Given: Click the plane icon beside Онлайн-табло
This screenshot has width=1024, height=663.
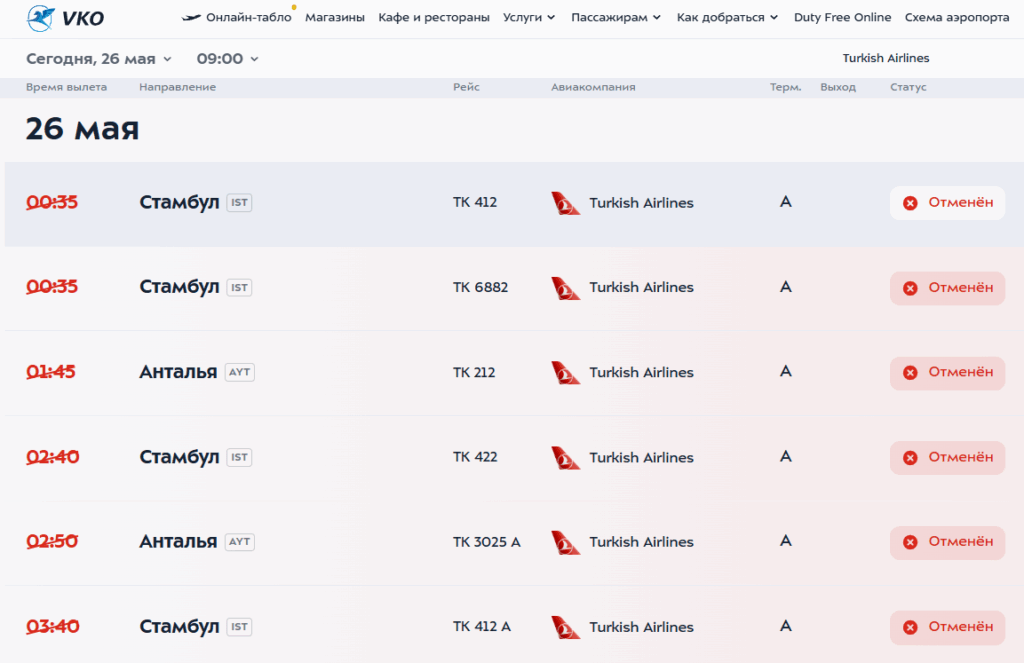Looking at the screenshot, I should (x=191, y=18).
